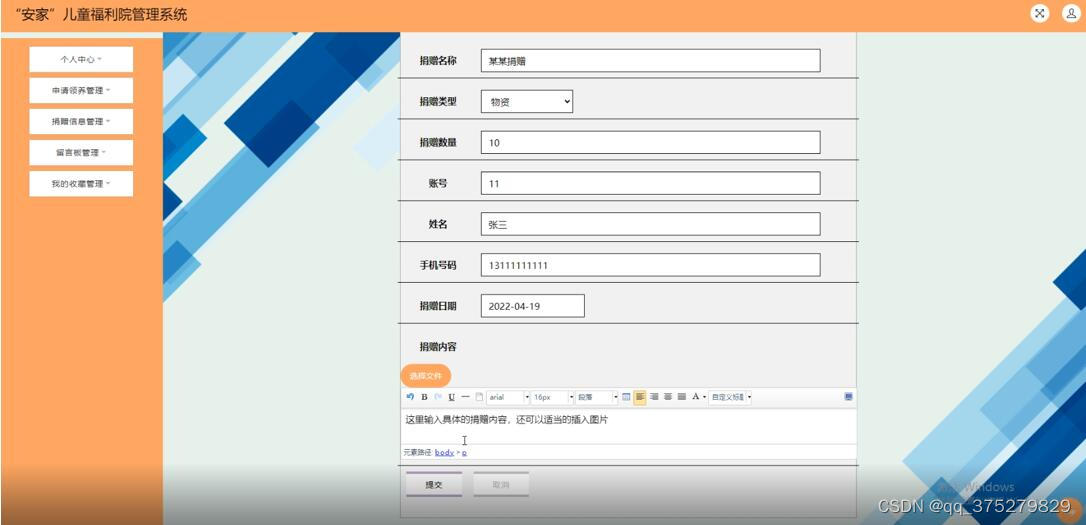Insert a horizontal line via the editor toolbar

(465, 397)
